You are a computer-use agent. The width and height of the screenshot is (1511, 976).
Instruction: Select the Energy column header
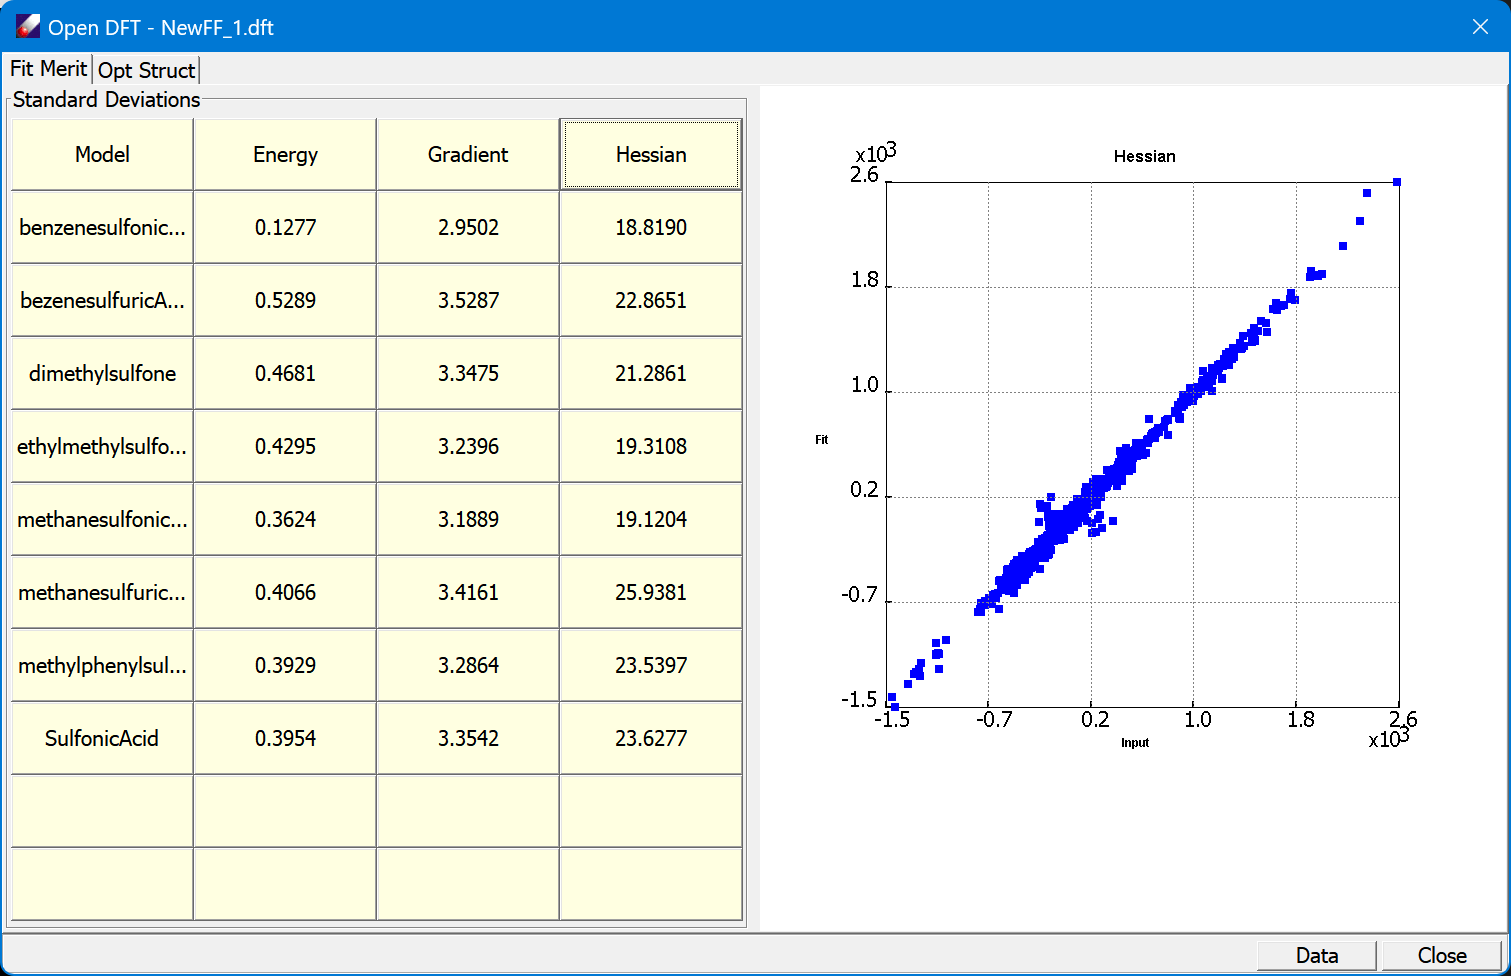pos(285,154)
